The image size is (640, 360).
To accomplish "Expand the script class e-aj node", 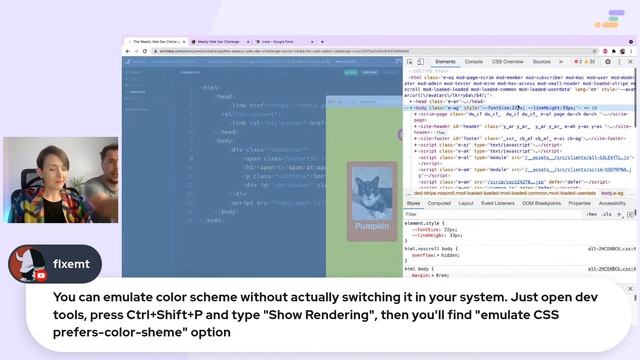I will [x=416, y=145].
